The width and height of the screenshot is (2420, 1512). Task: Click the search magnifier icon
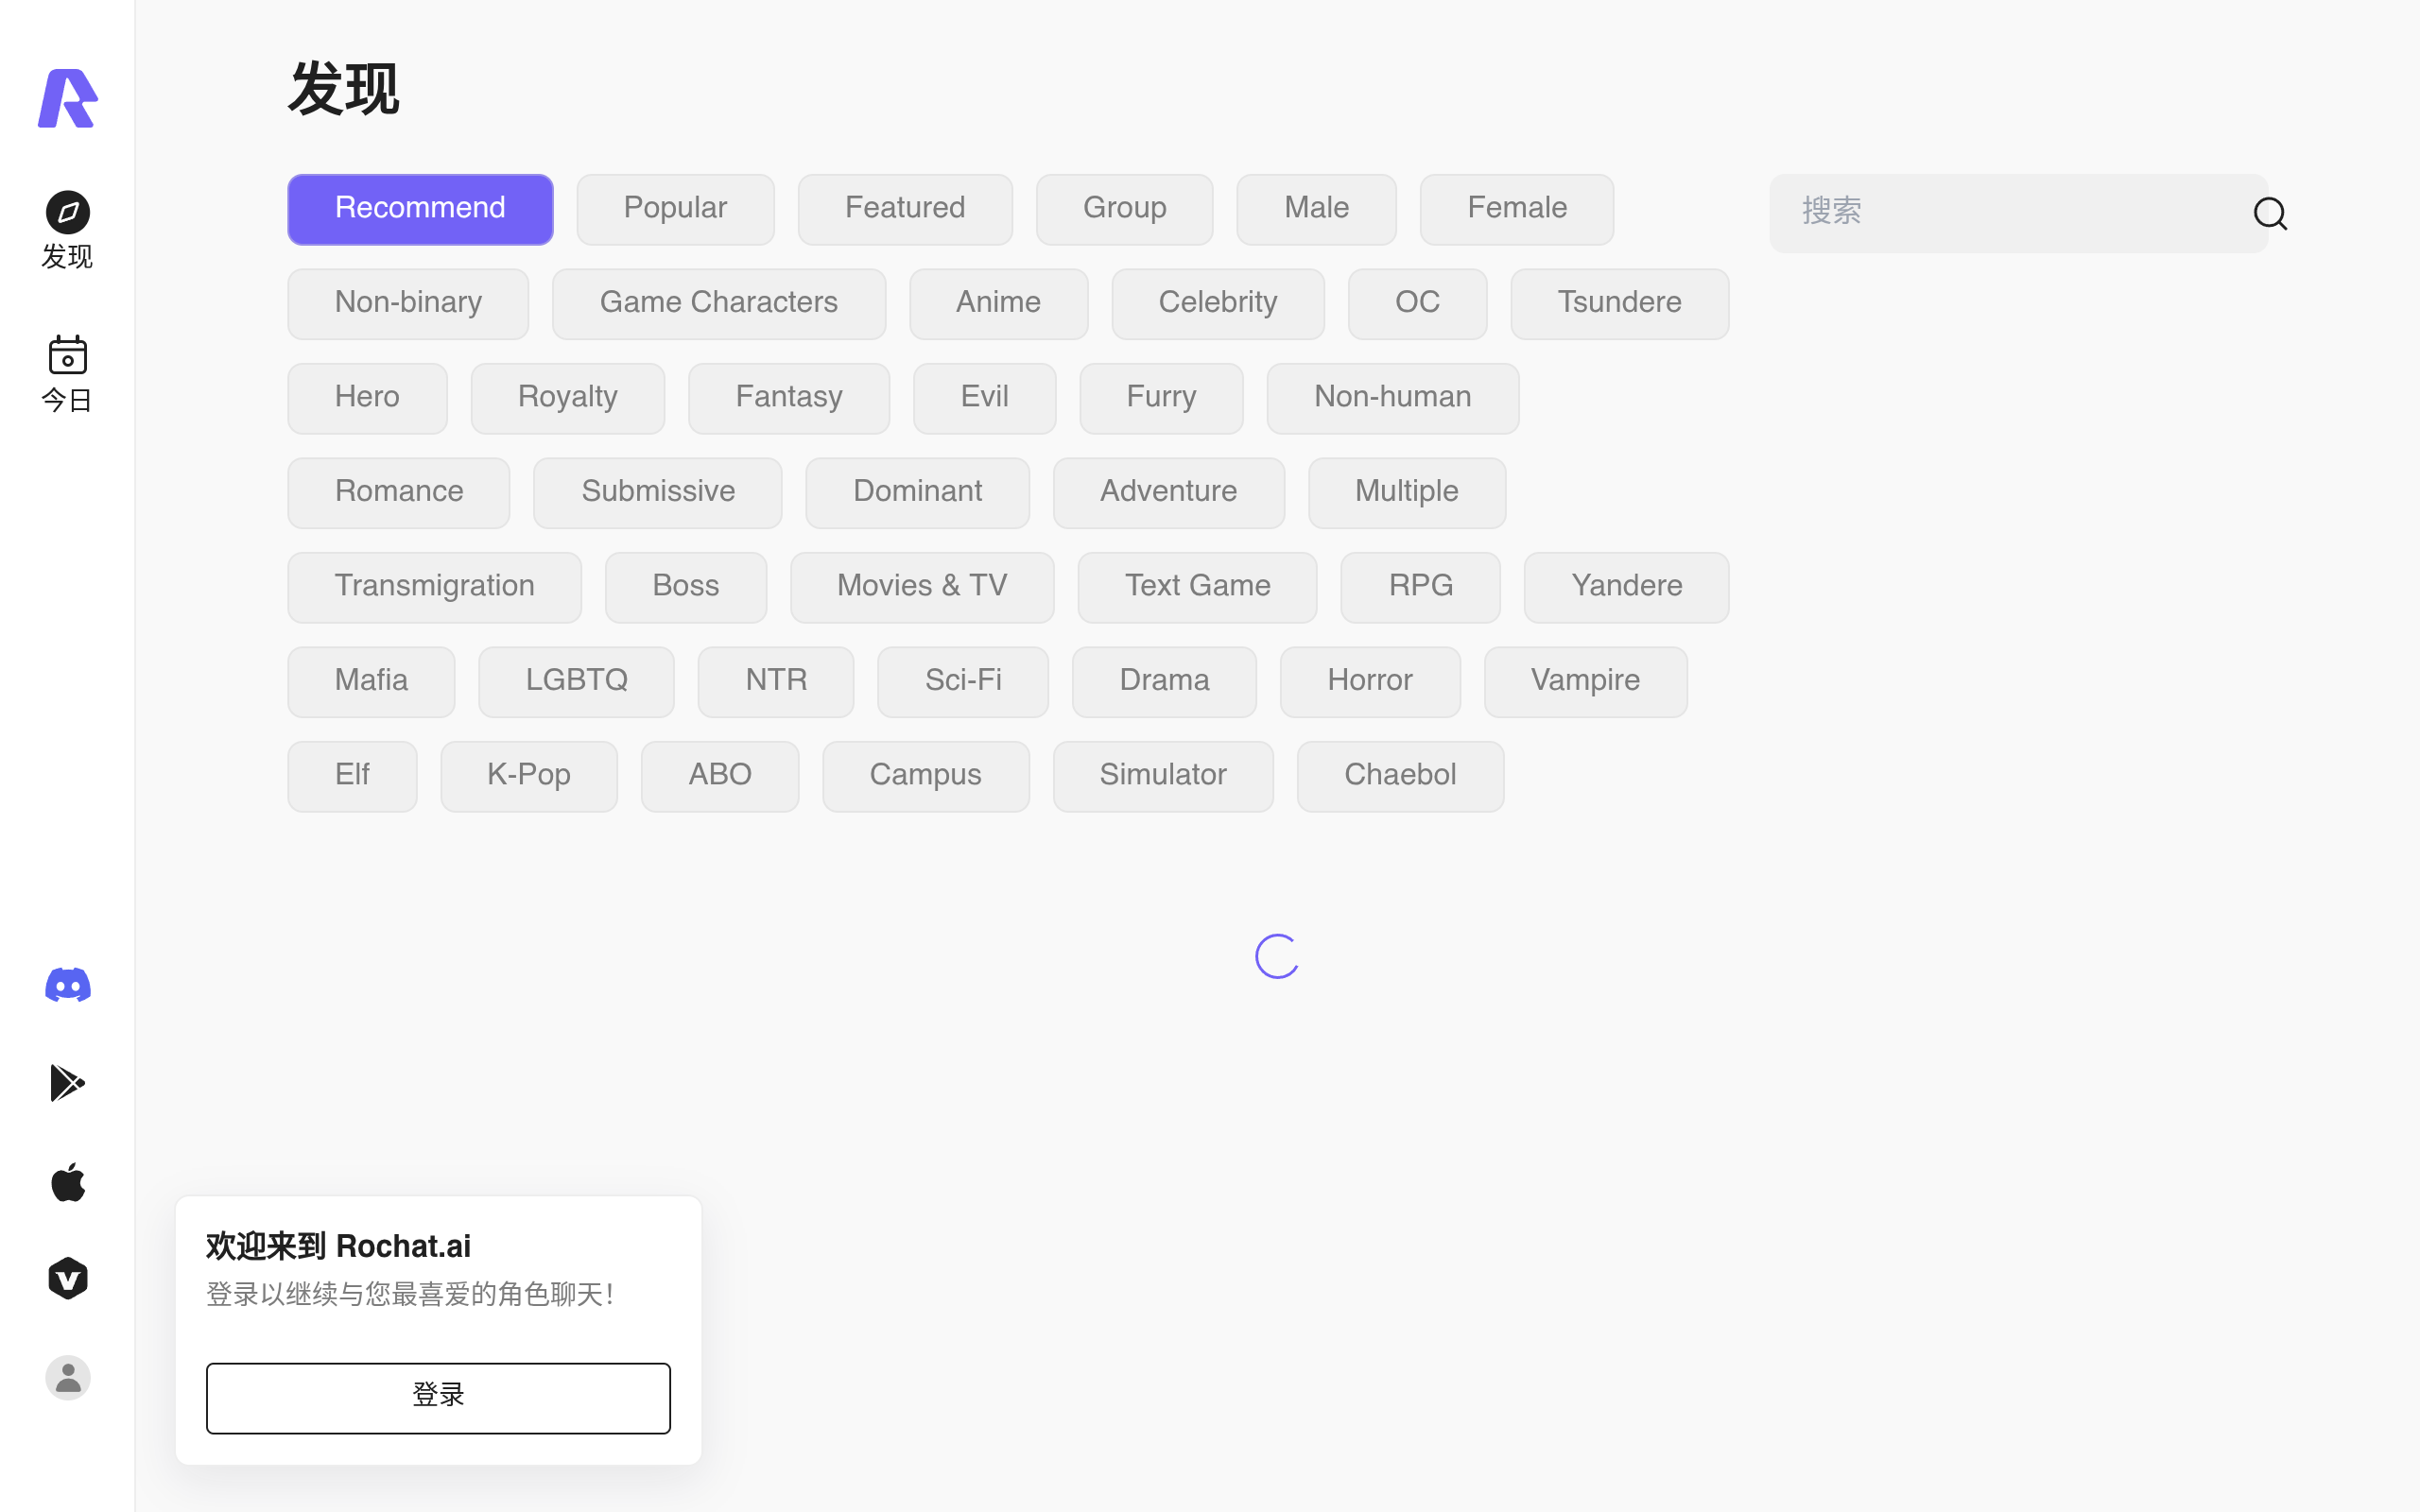pyautogui.click(x=2269, y=213)
